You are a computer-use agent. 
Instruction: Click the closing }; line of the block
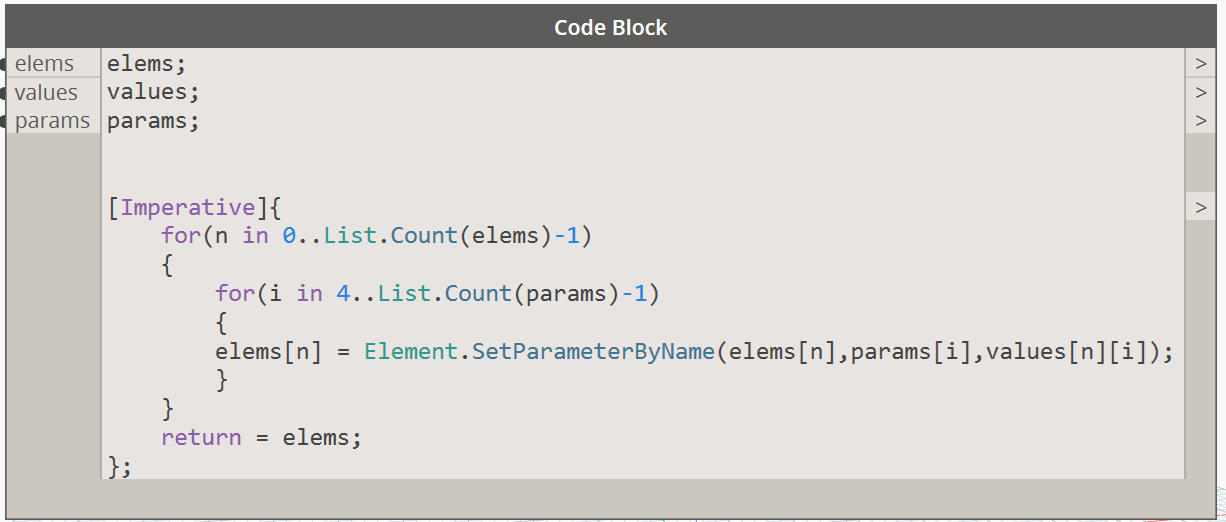pyautogui.click(x=120, y=466)
